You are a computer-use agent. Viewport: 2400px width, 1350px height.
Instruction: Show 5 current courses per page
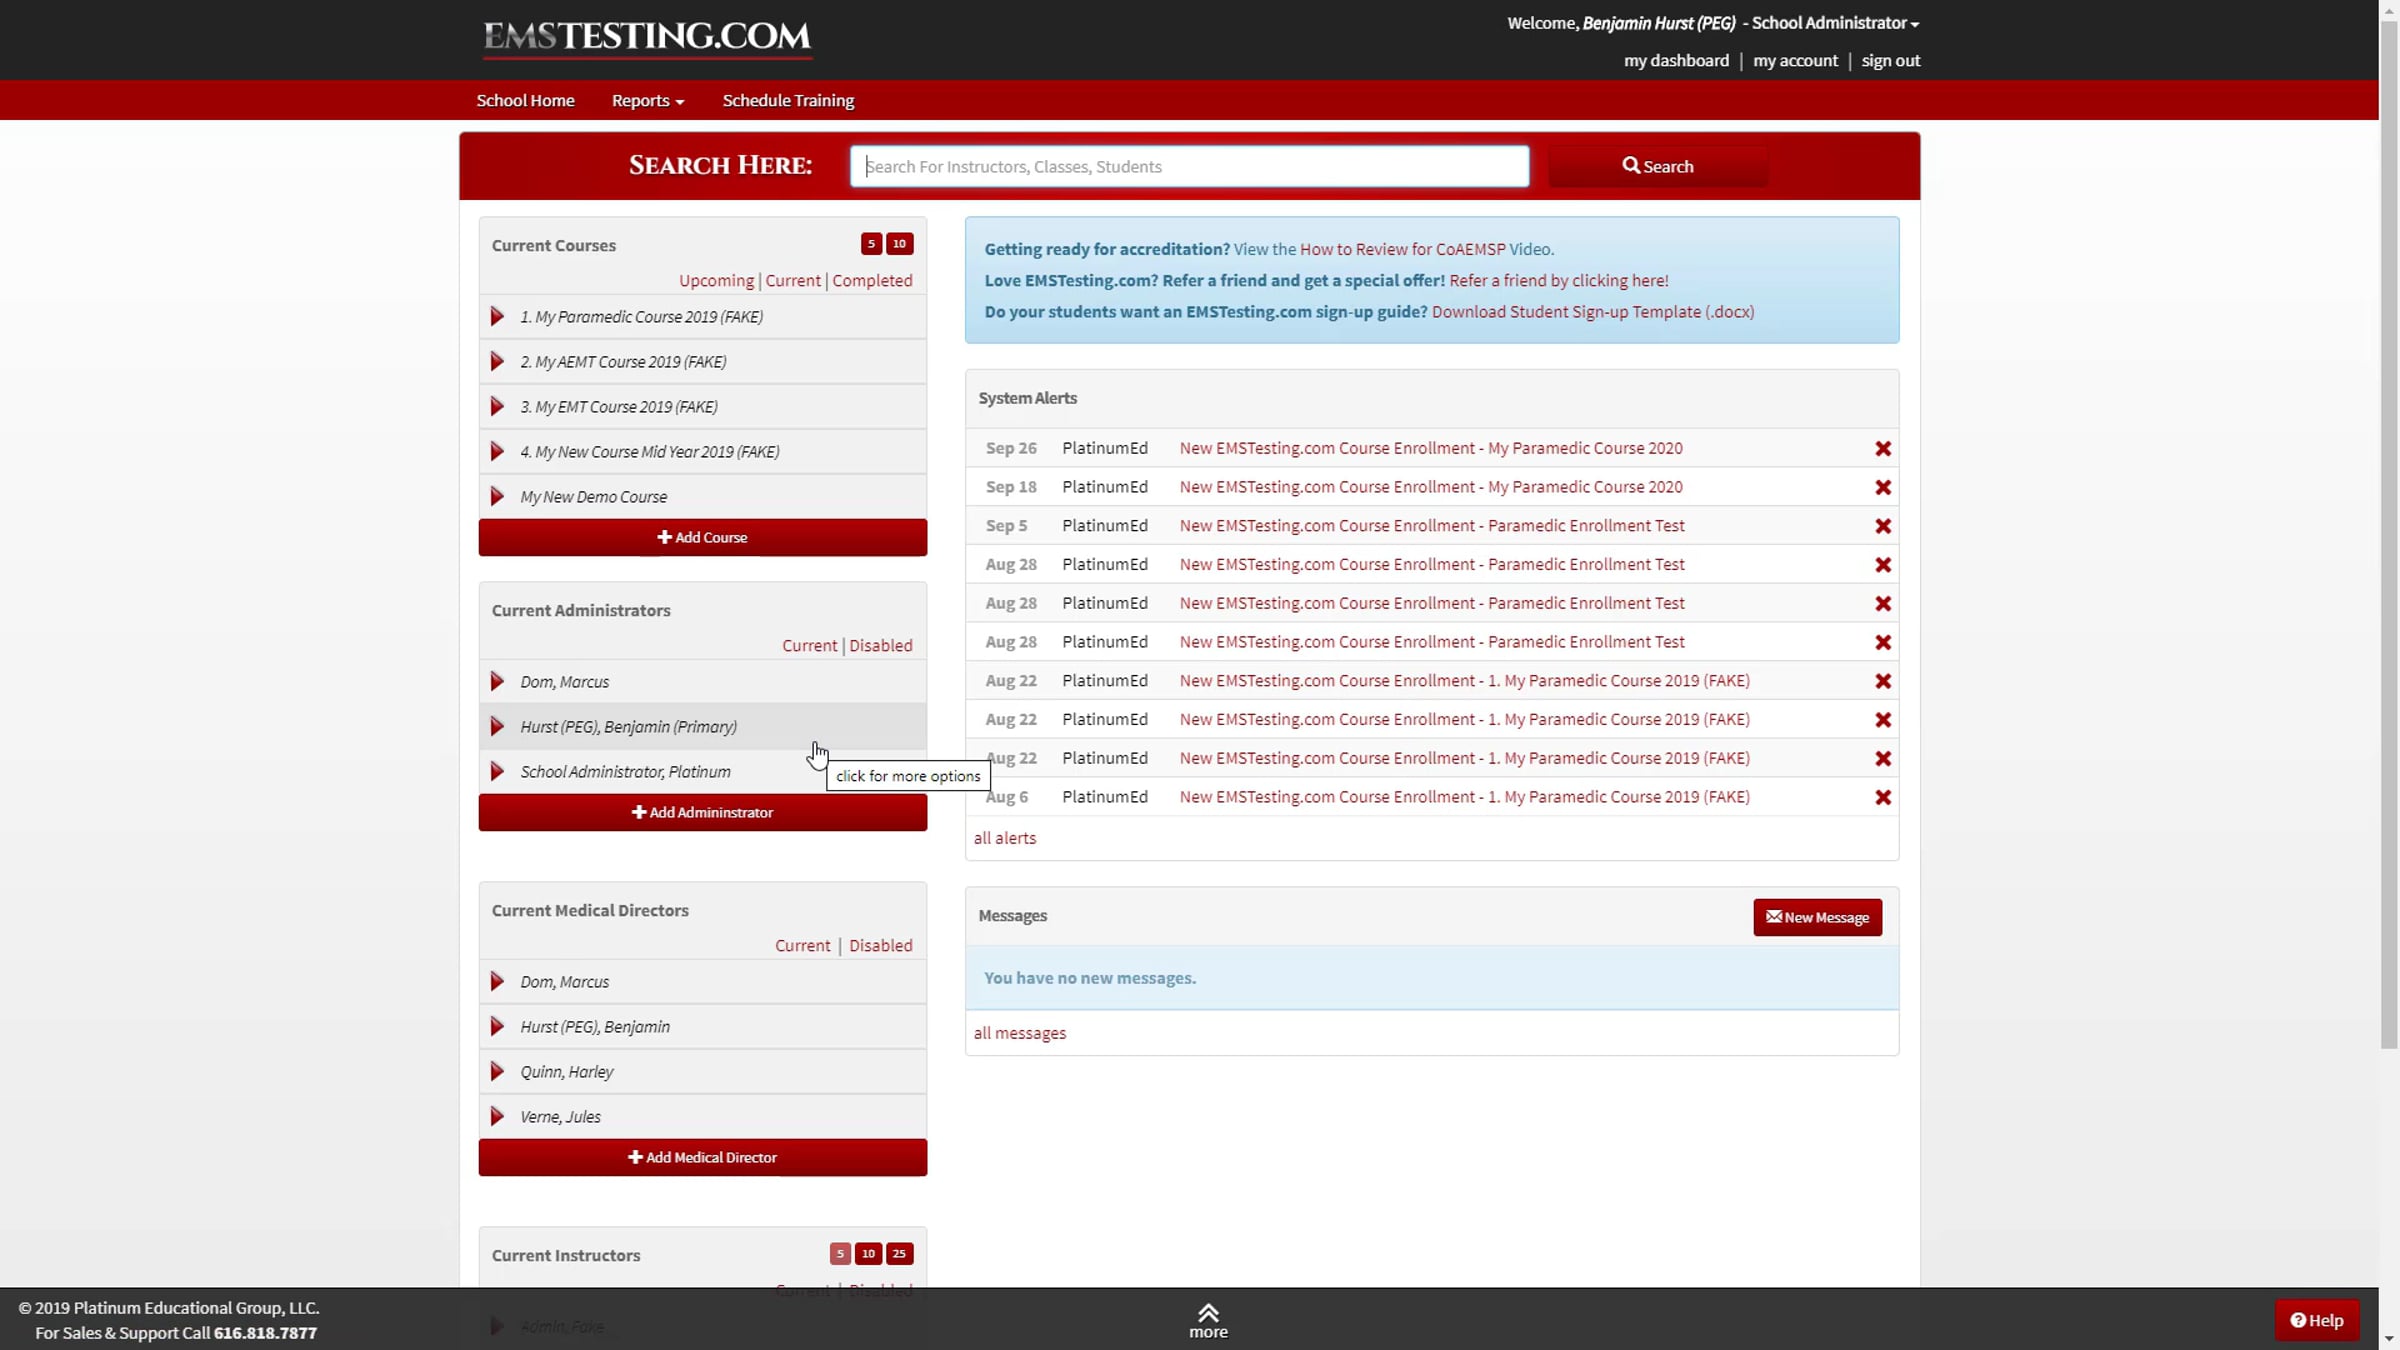coord(871,244)
